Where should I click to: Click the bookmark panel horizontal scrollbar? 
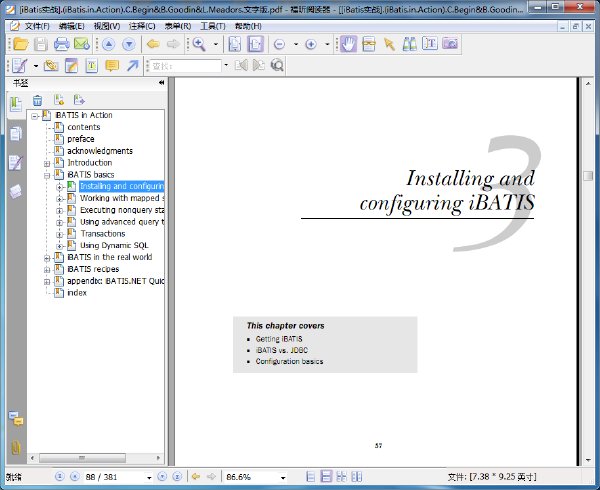[82, 458]
